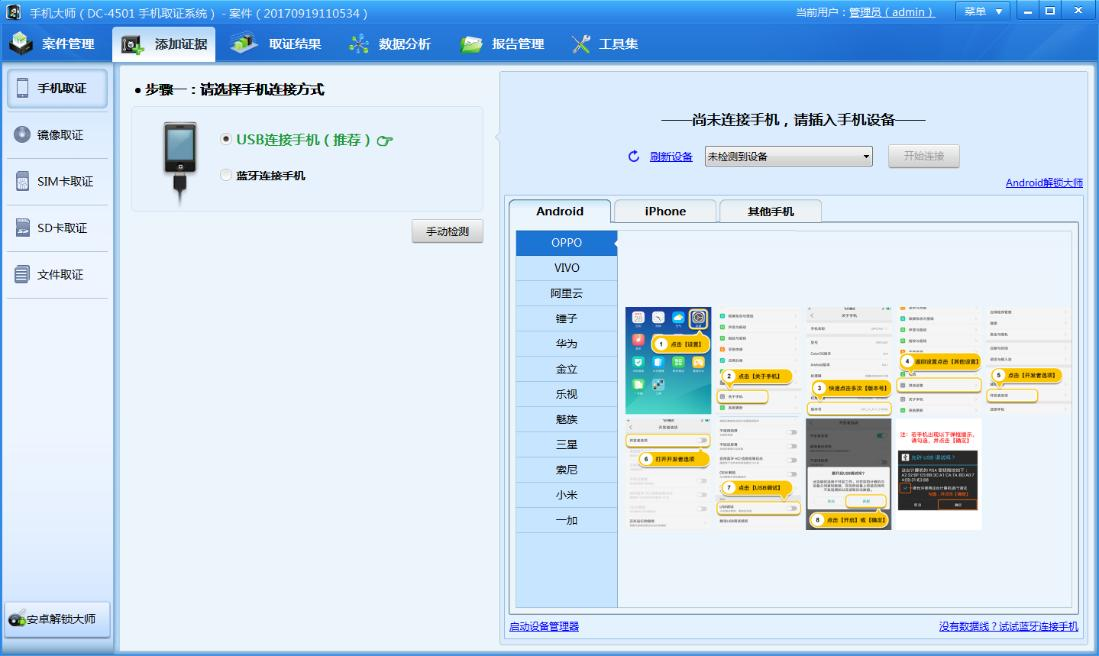Click the OPPO USB debugging guide image
Screen dimensions: 1099x656
[848, 418]
